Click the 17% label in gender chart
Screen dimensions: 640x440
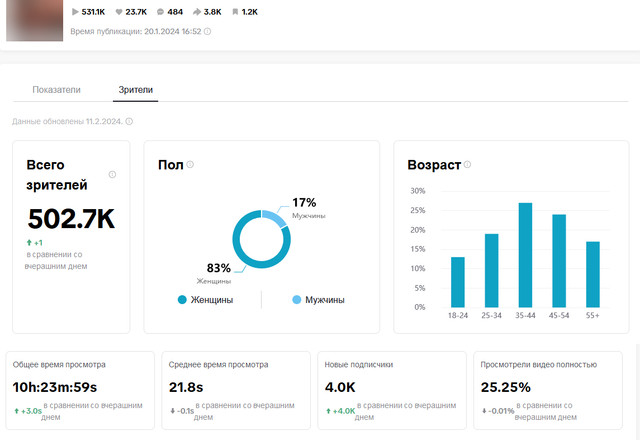coord(304,202)
